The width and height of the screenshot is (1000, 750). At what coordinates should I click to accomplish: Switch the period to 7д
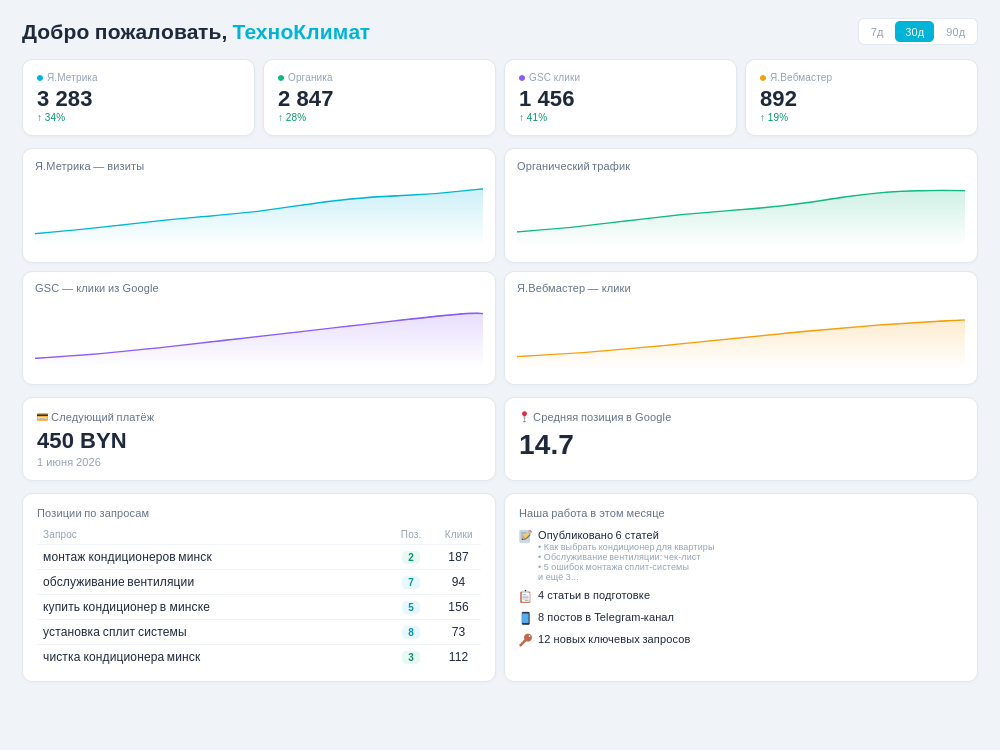click(x=877, y=32)
